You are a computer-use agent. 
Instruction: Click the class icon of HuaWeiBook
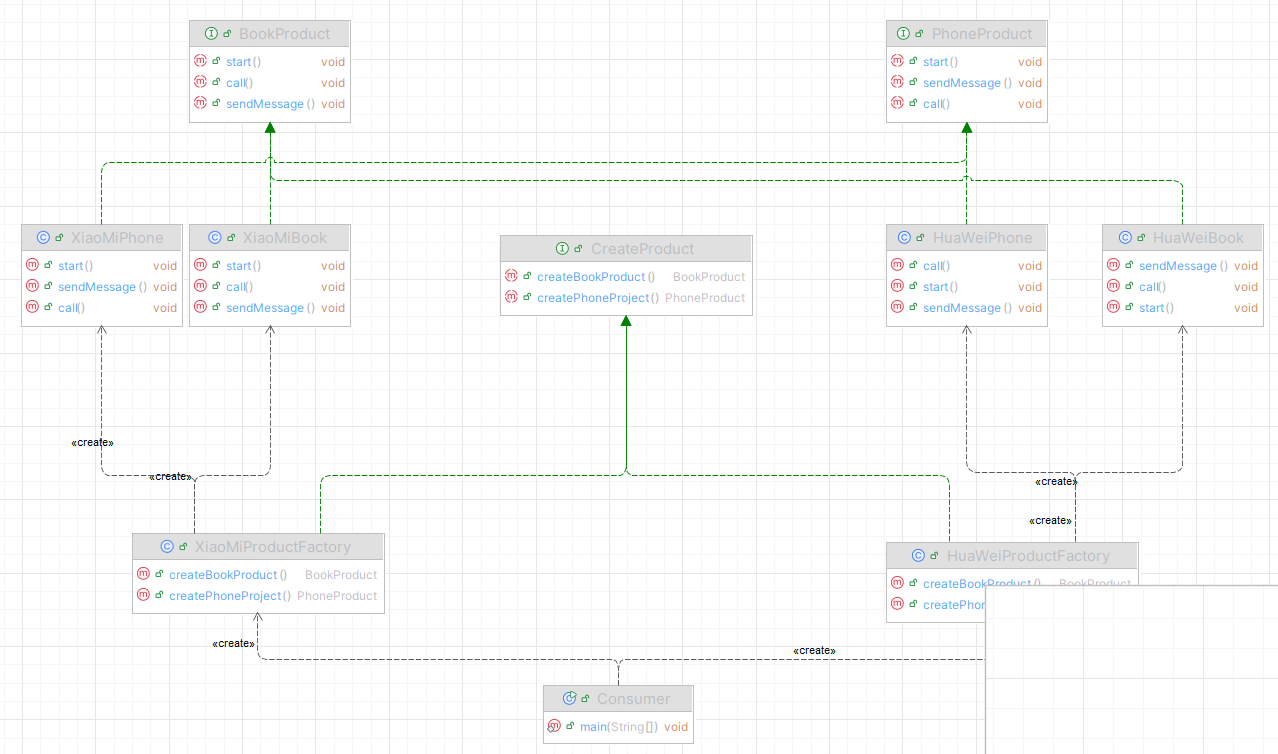tap(1125, 238)
